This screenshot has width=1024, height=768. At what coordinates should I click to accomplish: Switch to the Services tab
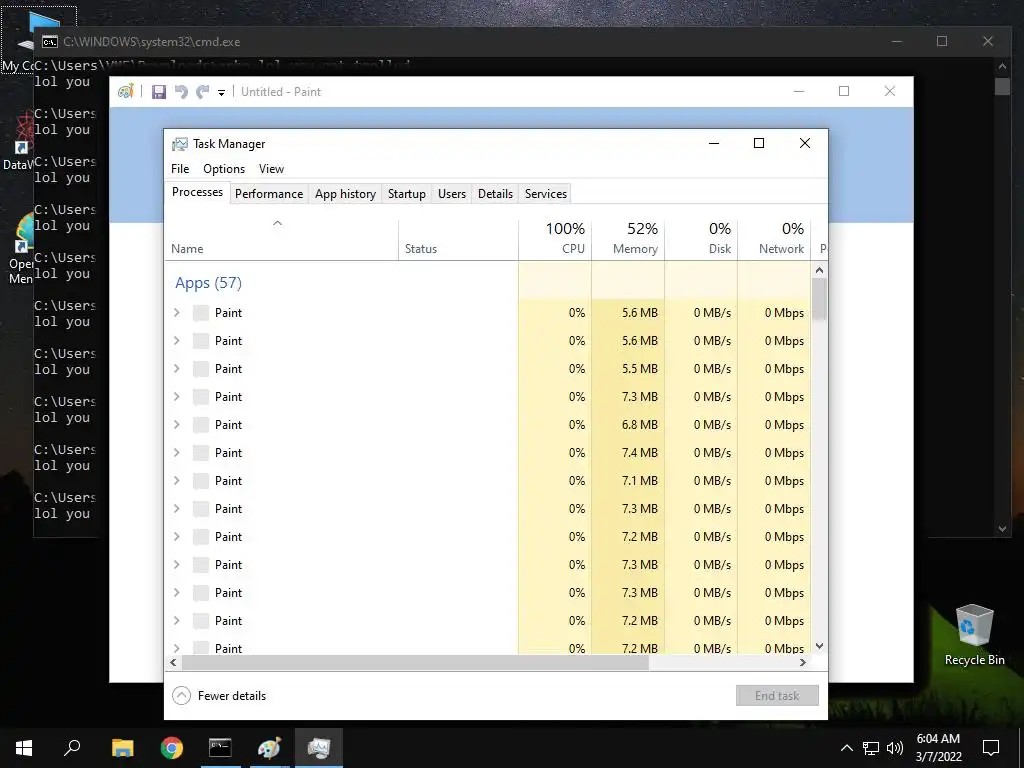point(546,194)
